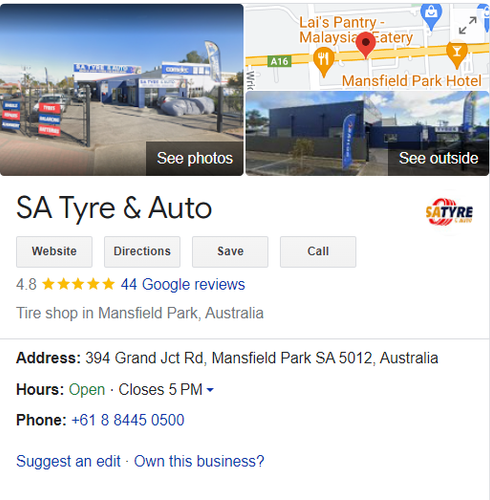Click the A16 road badge on the map
The width and height of the screenshot is (490, 500).
(x=279, y=61)
